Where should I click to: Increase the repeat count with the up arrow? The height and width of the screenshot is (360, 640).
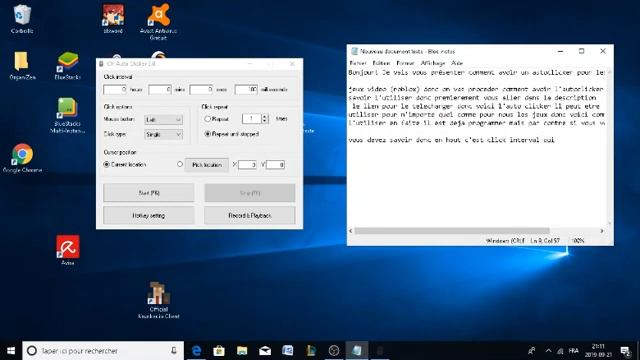pos(264,116)
